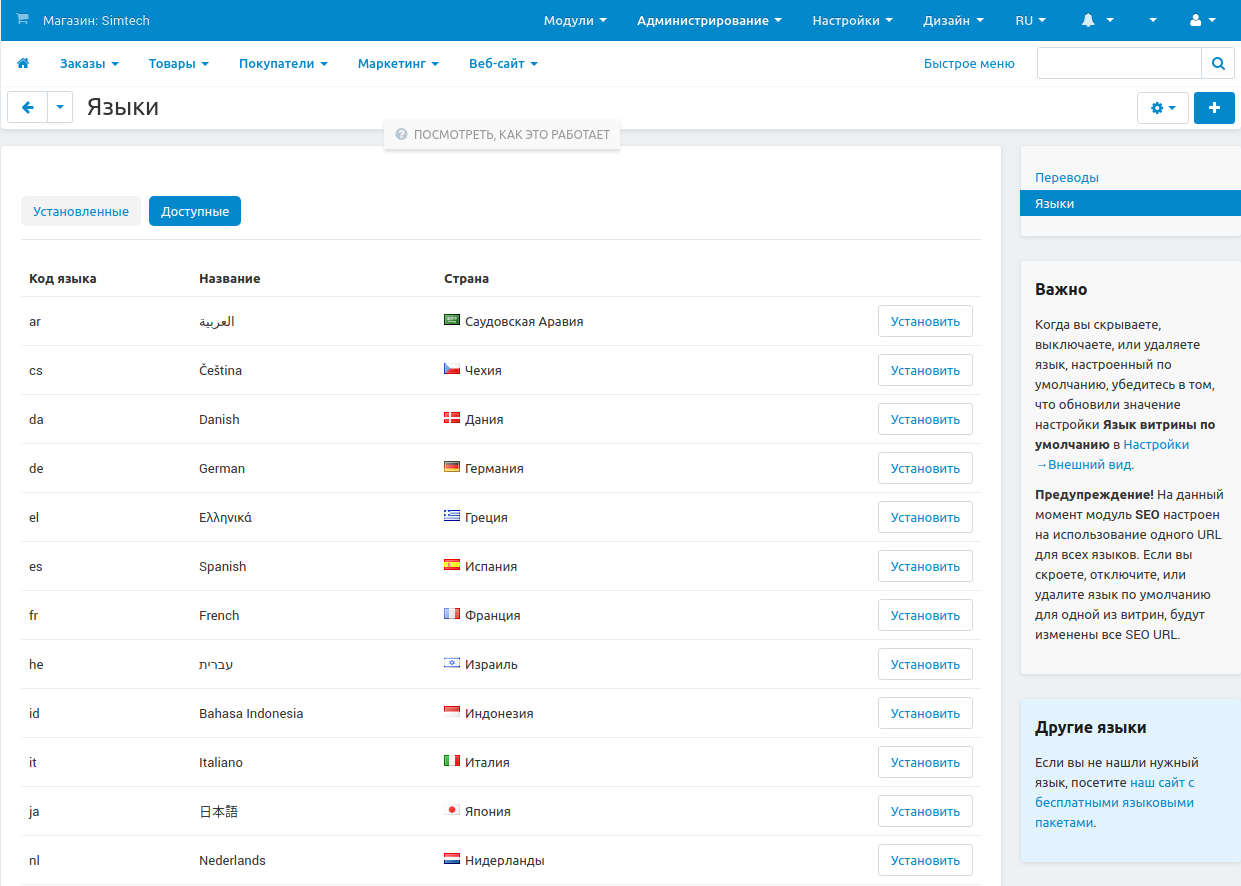Expand the dropdown next to back arrow
Image resolution: width=1241 pixels, height=886 pixels.
pyautogui.click(x=60, y=108)
